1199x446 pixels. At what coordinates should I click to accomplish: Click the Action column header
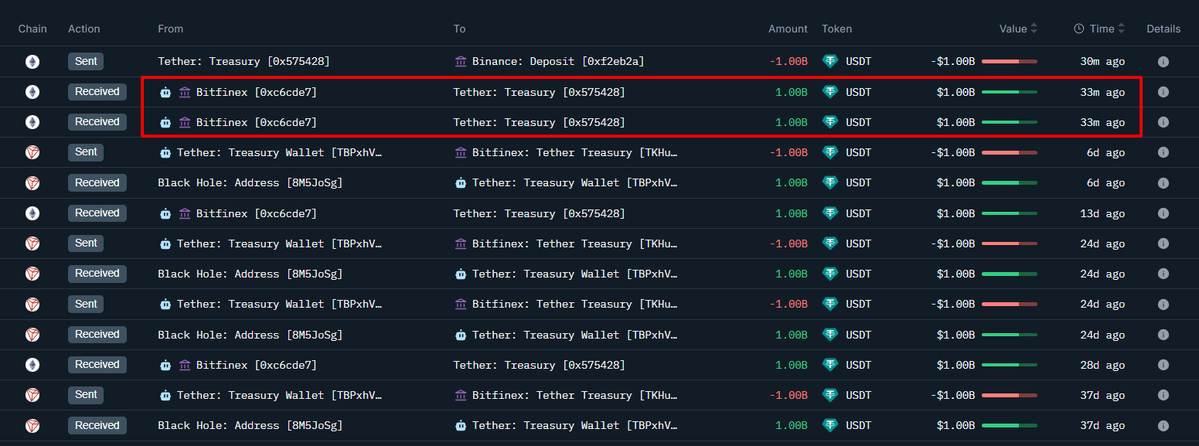click(x=84, y=28)
